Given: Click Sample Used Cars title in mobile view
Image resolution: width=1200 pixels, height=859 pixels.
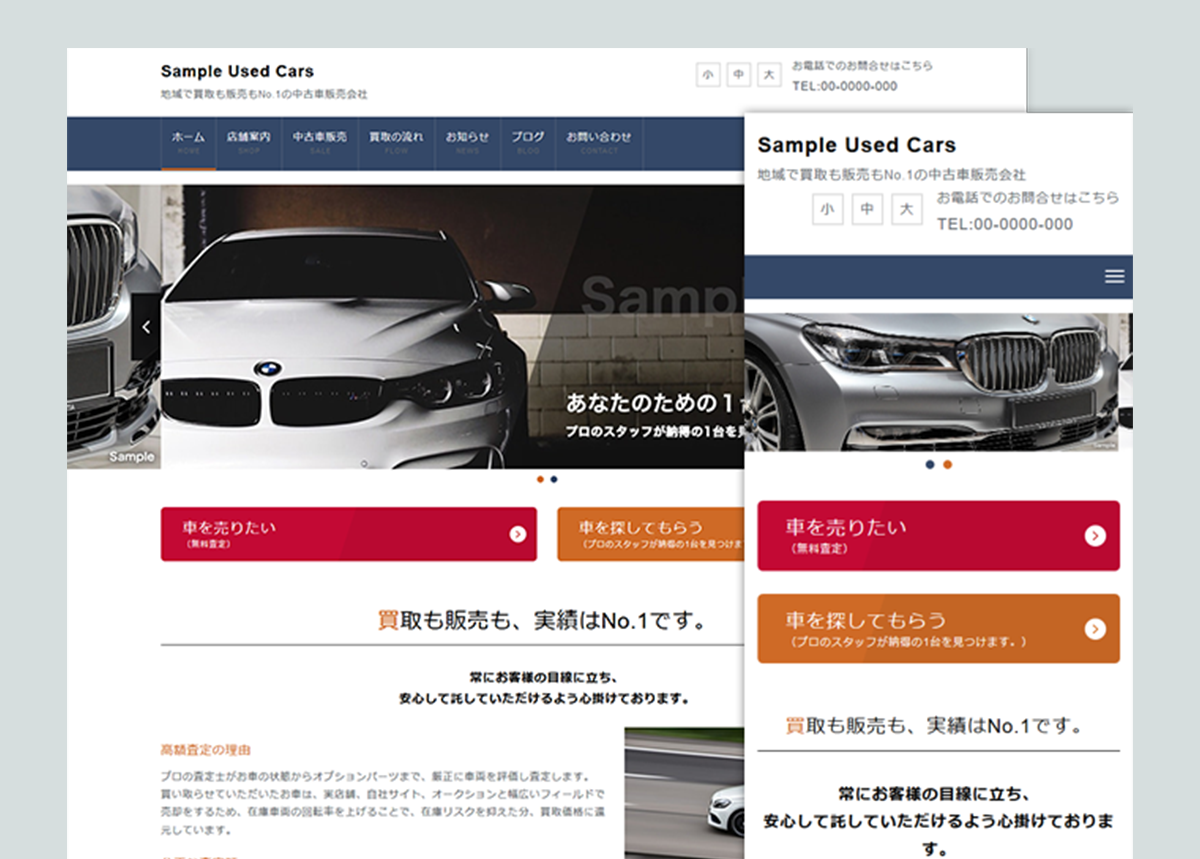Looking at the screenshot, I should [856, 145].
